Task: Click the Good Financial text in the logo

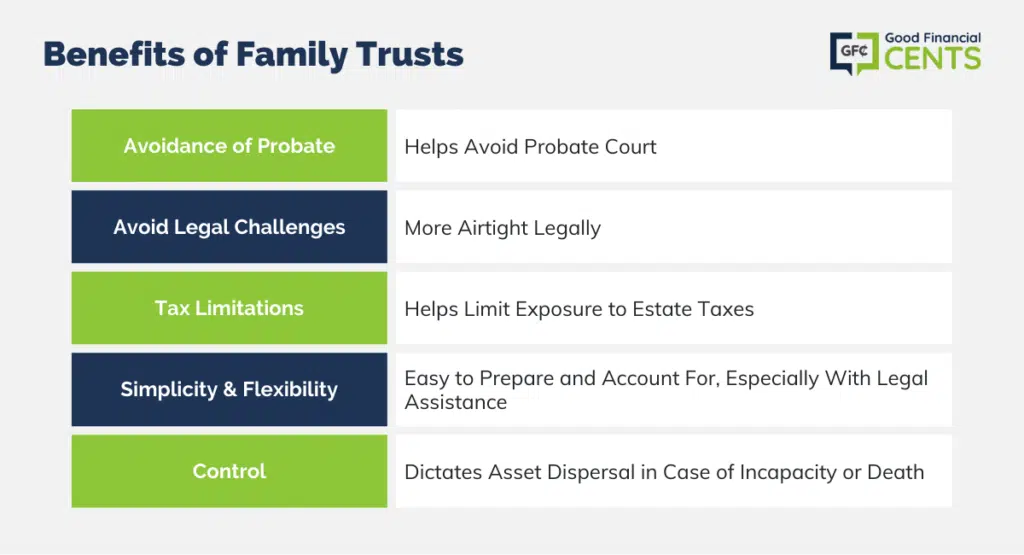Action: point(933,38)
